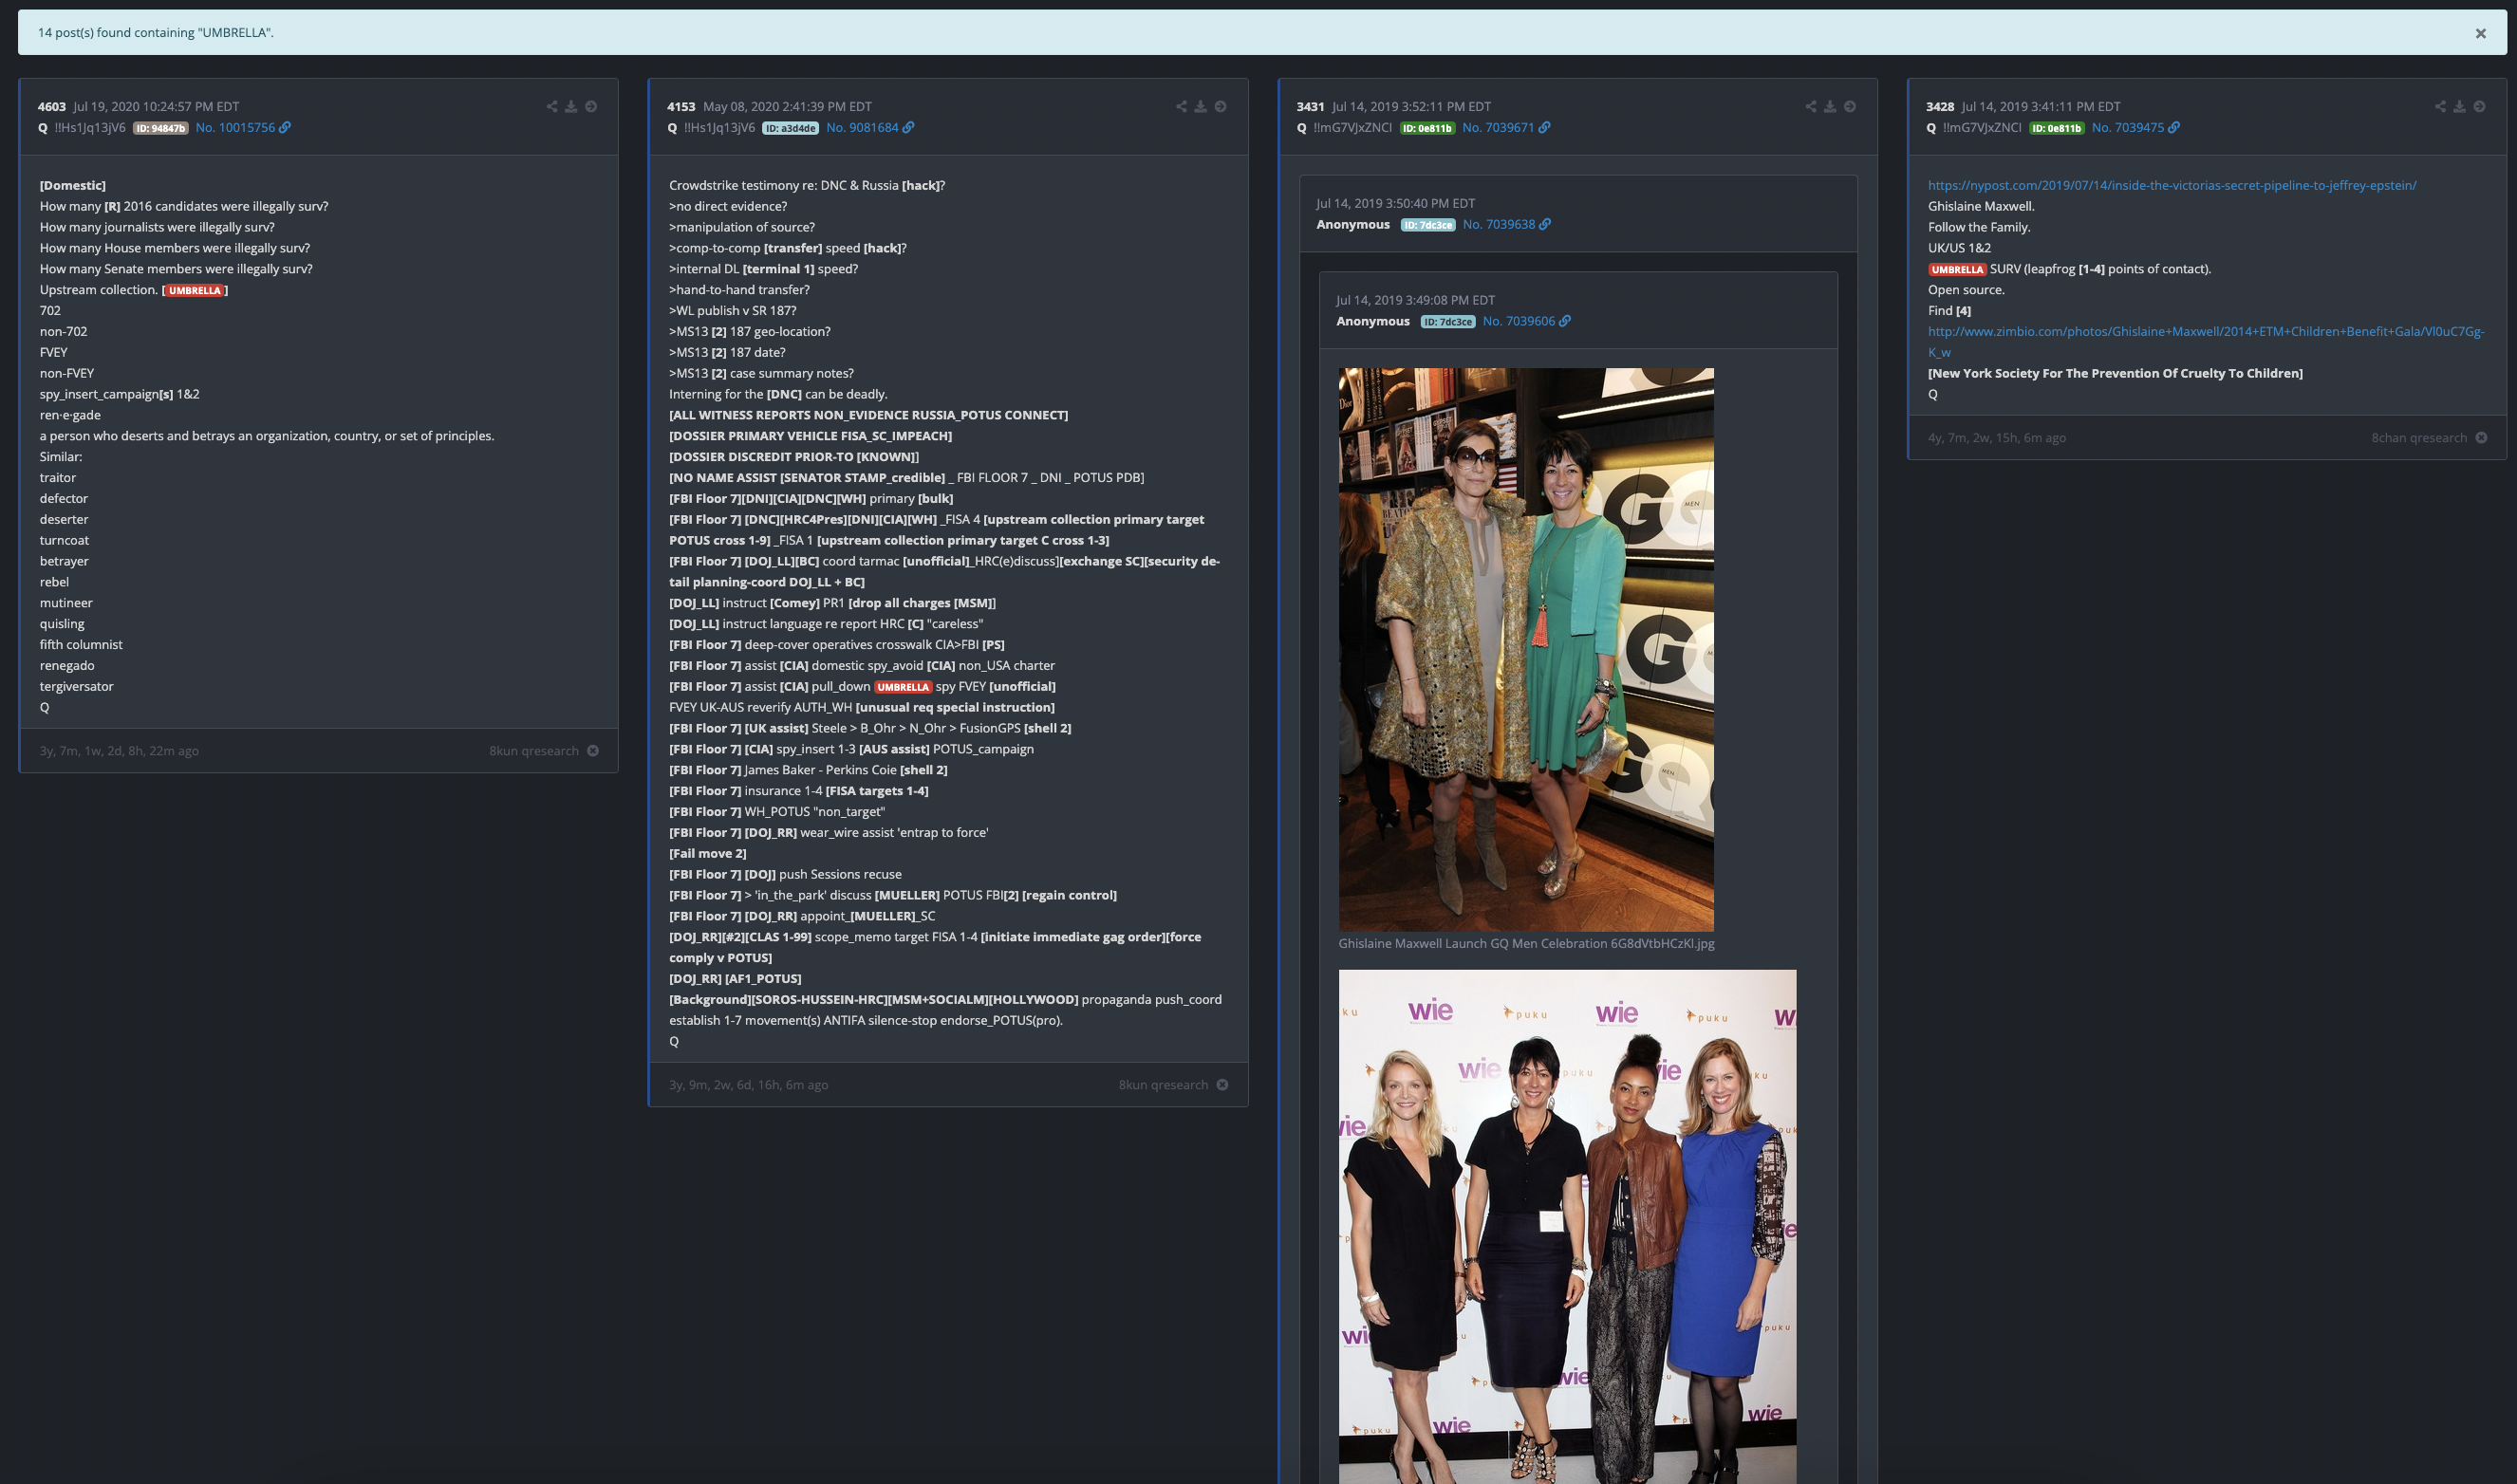Click the 8kun qresearch icon in post 4603 footer

click(x=593, y=751)
